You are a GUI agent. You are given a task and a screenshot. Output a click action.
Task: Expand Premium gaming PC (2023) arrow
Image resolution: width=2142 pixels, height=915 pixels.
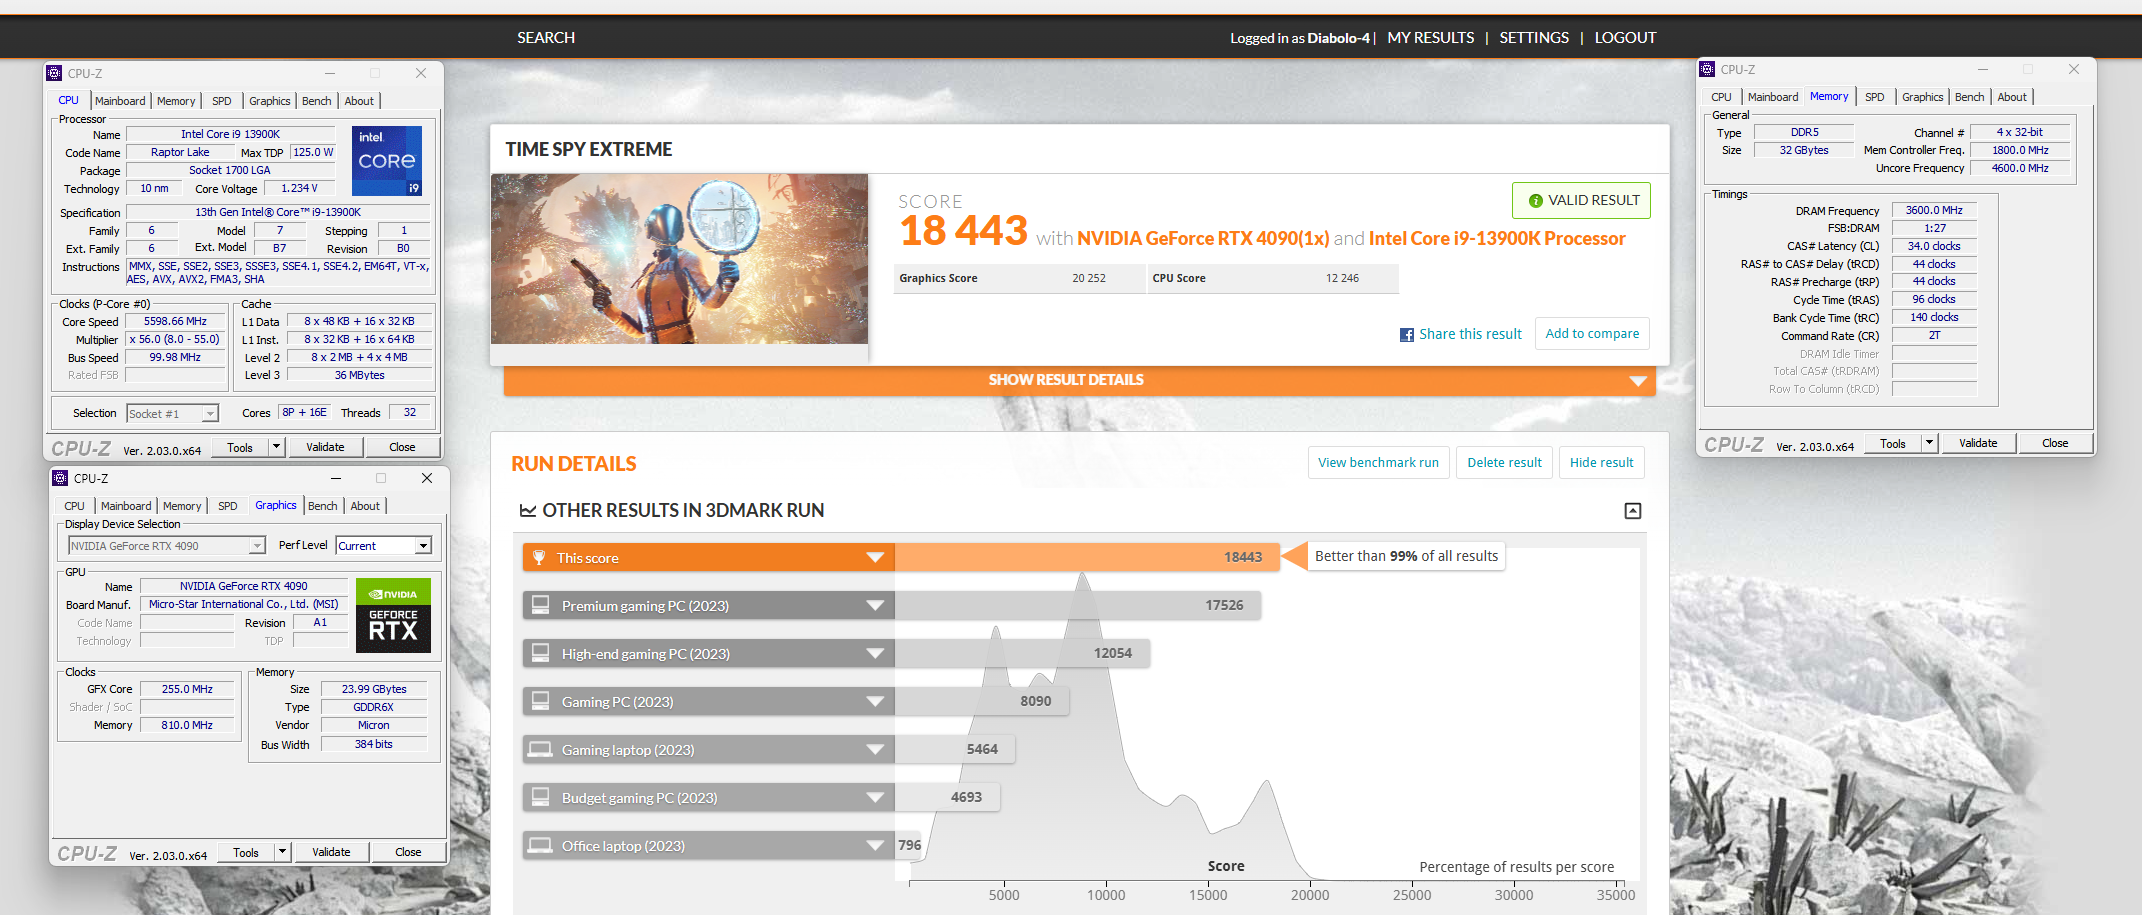coord(875,605)
